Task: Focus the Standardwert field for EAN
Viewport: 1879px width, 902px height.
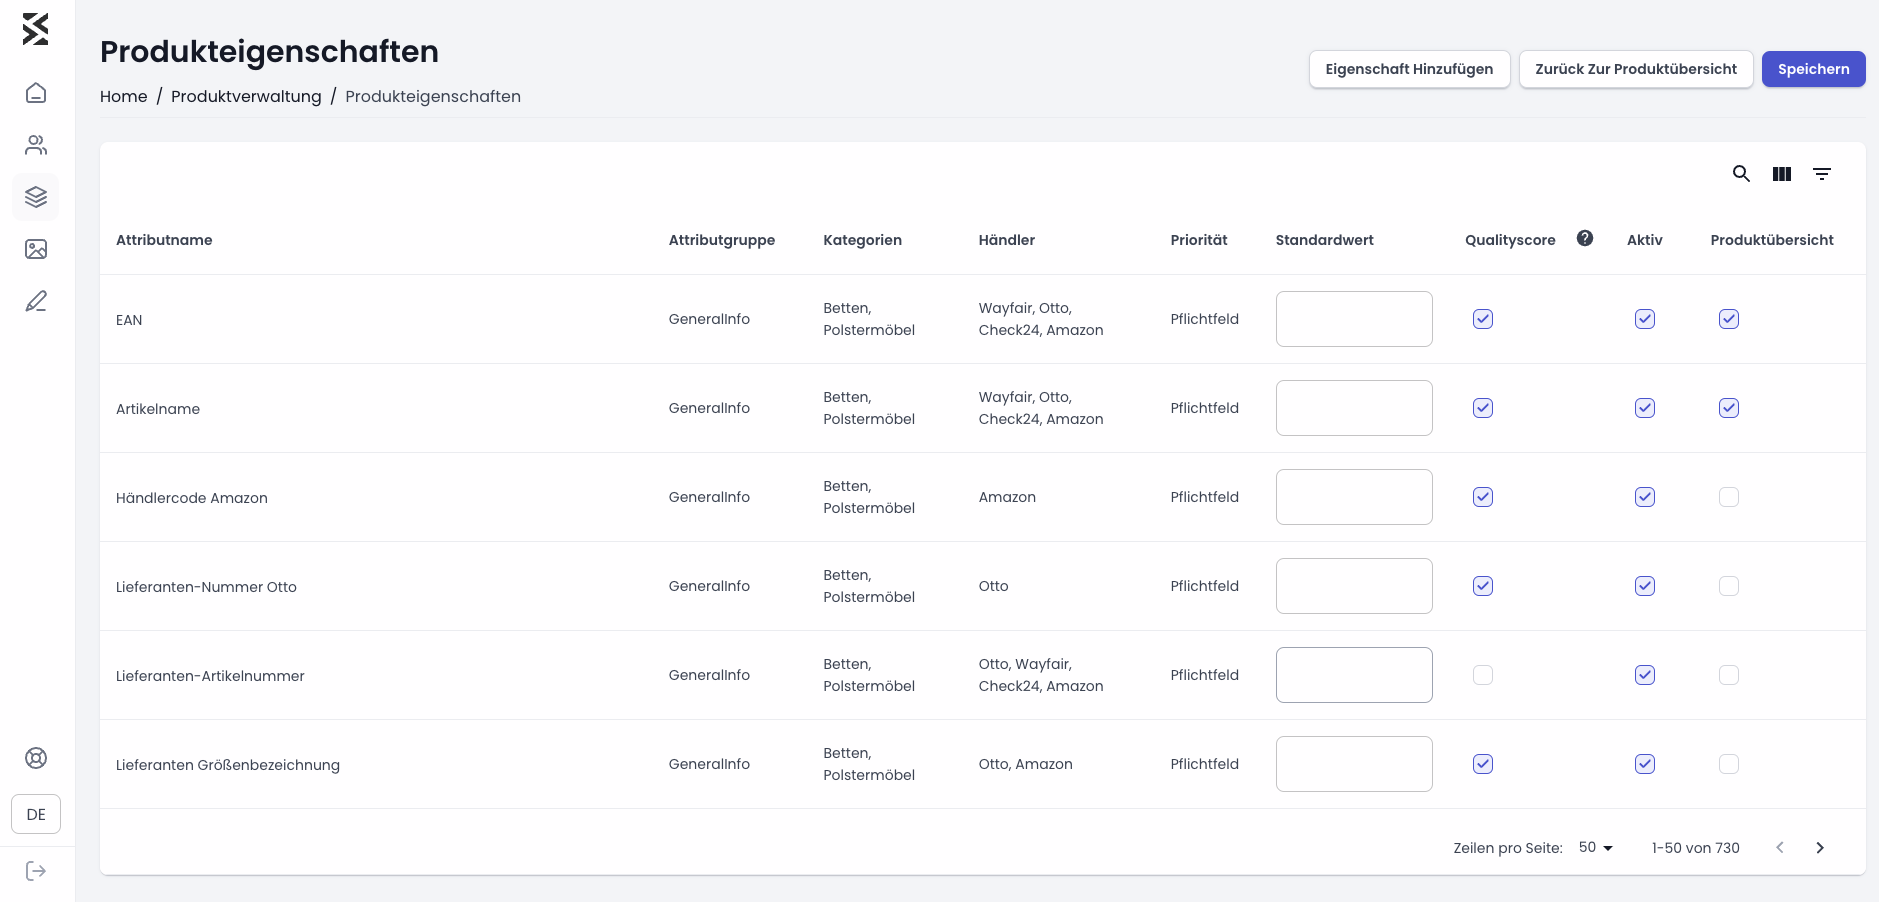Action: (x=1354, y=319)
